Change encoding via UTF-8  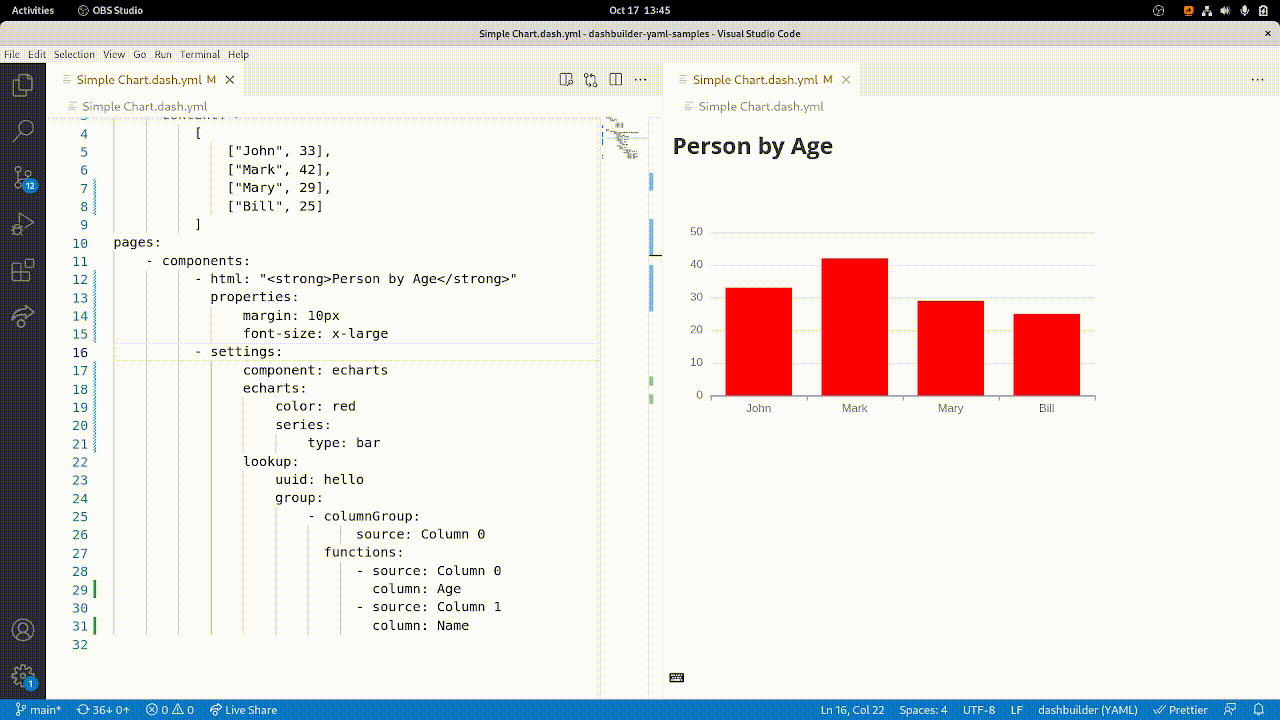pyautogui.click(x=979, y=710)
